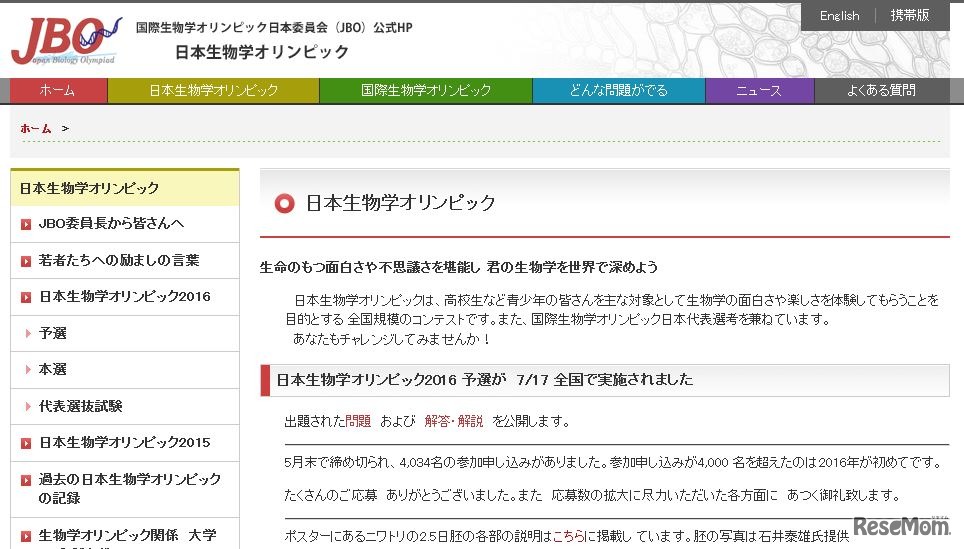The image size is (964, 549).
Task: Click the small triangle beside 予選
Action: pos(28,334)
